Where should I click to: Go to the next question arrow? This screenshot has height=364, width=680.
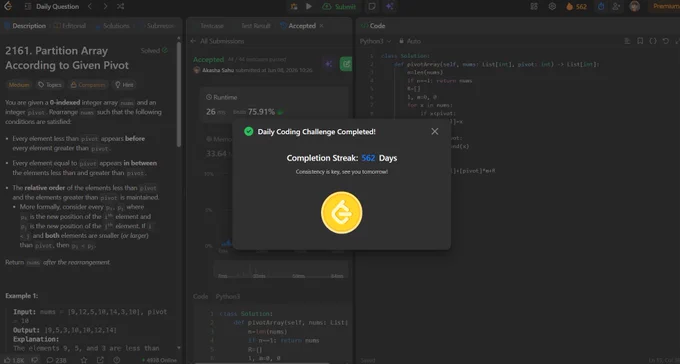pyautogui.click(x=105, y=7)
